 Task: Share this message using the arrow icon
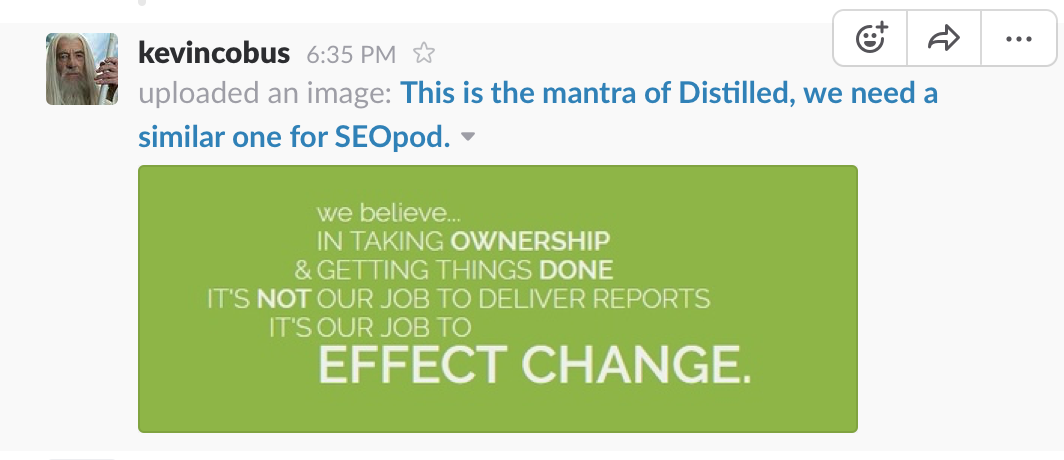point(943,39)
